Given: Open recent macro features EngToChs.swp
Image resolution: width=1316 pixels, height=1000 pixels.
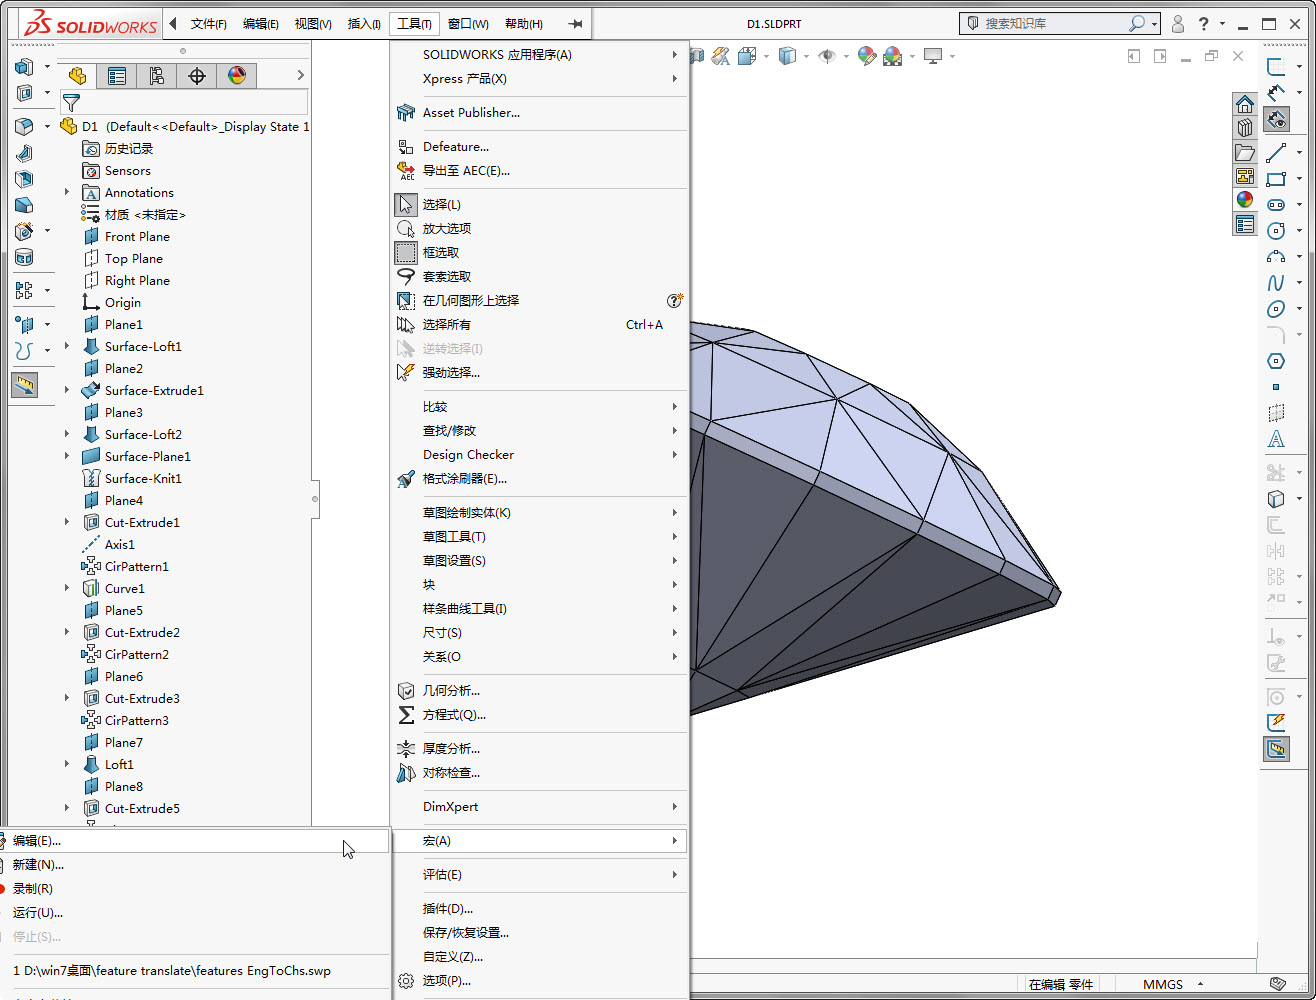Looking at the screenshot, I should coord(194,971).
